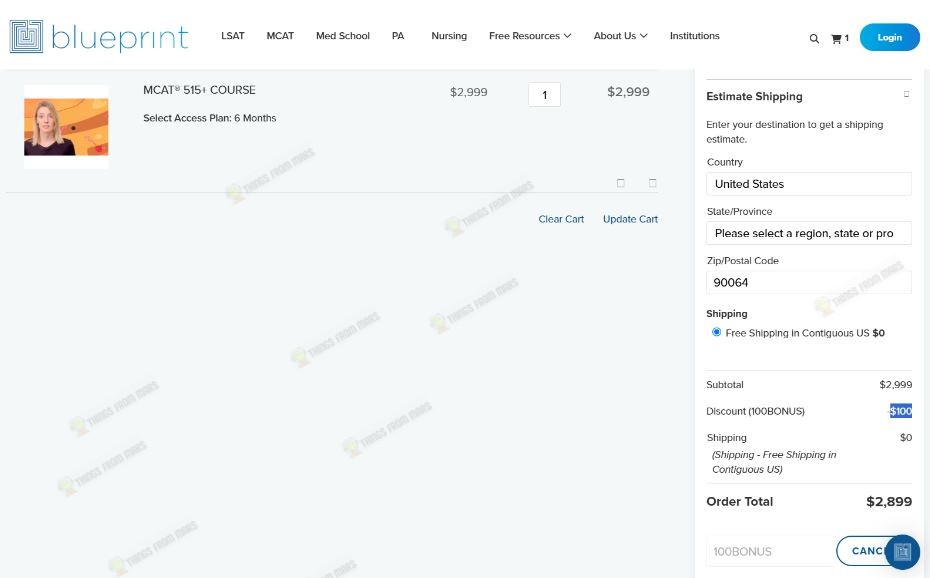Go to the MCAT menu item
The width and height of the screenshot is (930, 578).
coord(280,36)
